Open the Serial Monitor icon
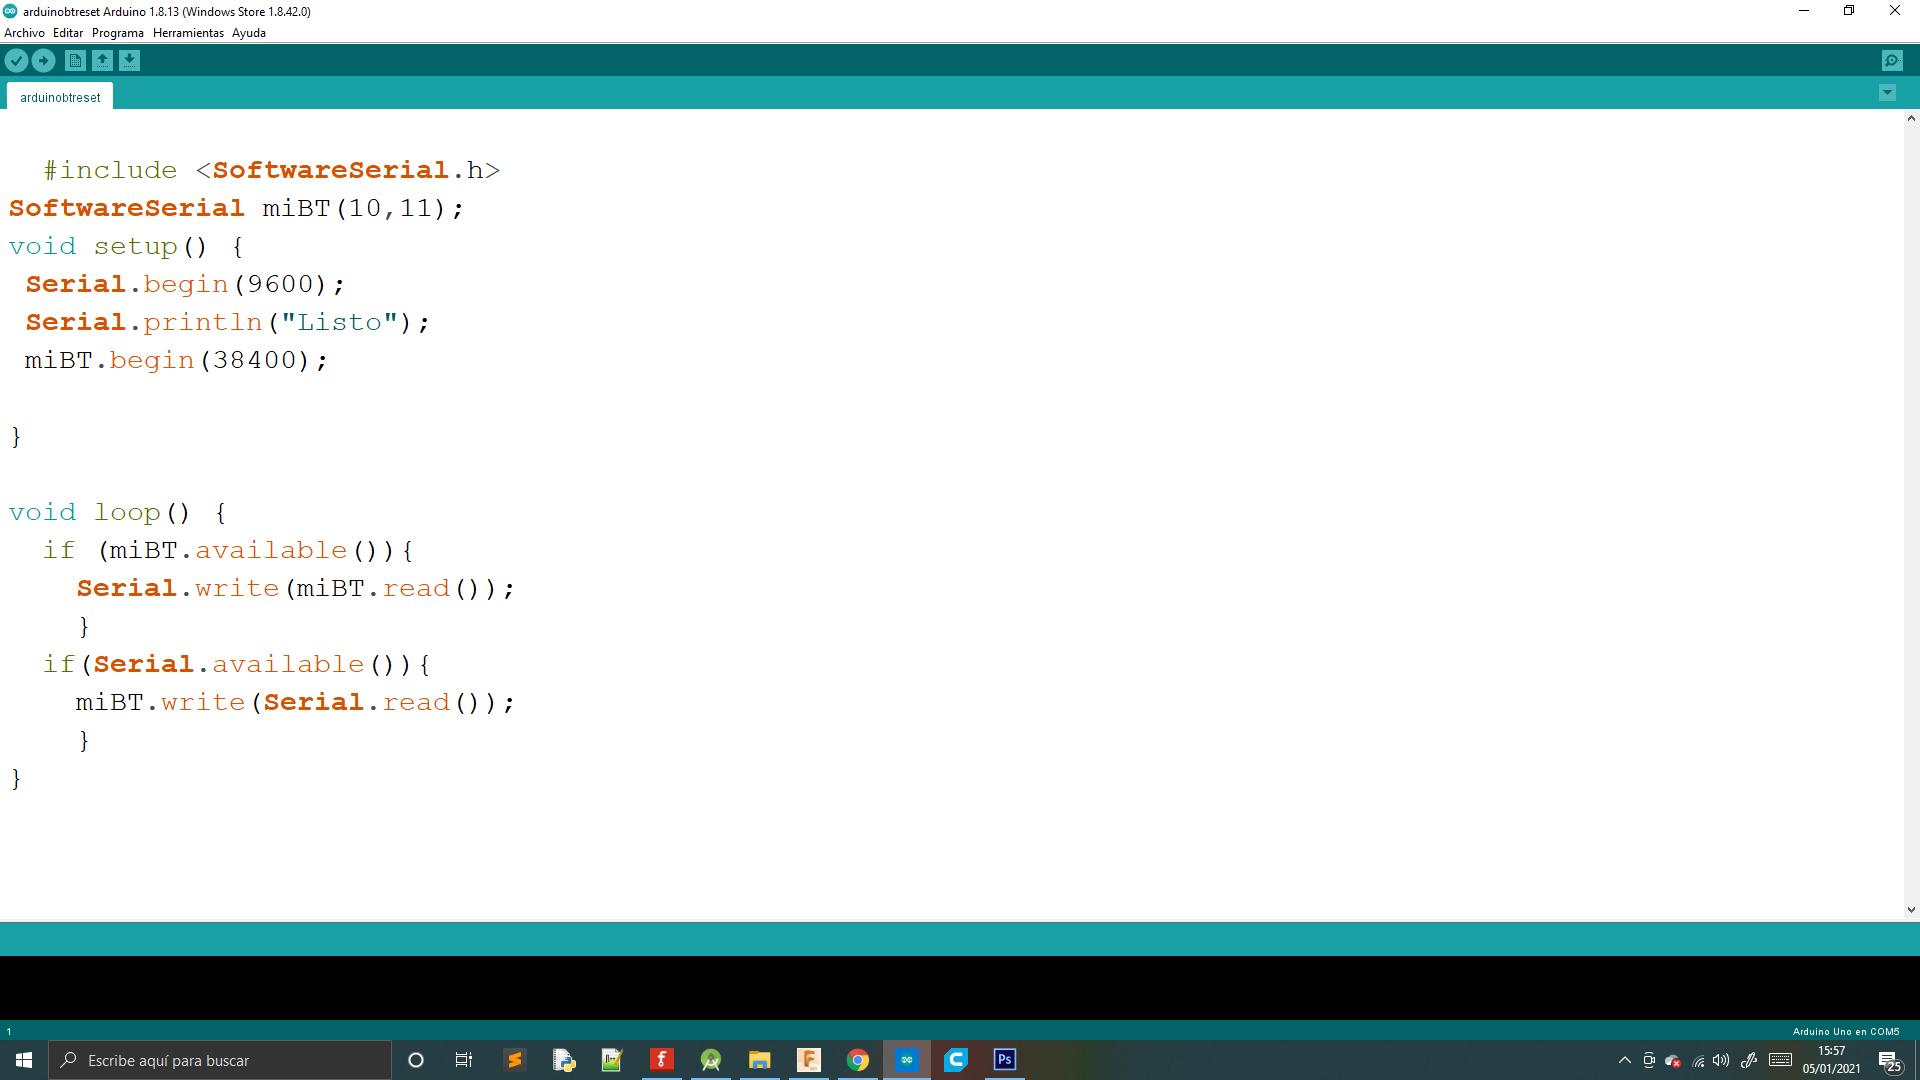The image size is (1920, 1080). coord(1890,60)
